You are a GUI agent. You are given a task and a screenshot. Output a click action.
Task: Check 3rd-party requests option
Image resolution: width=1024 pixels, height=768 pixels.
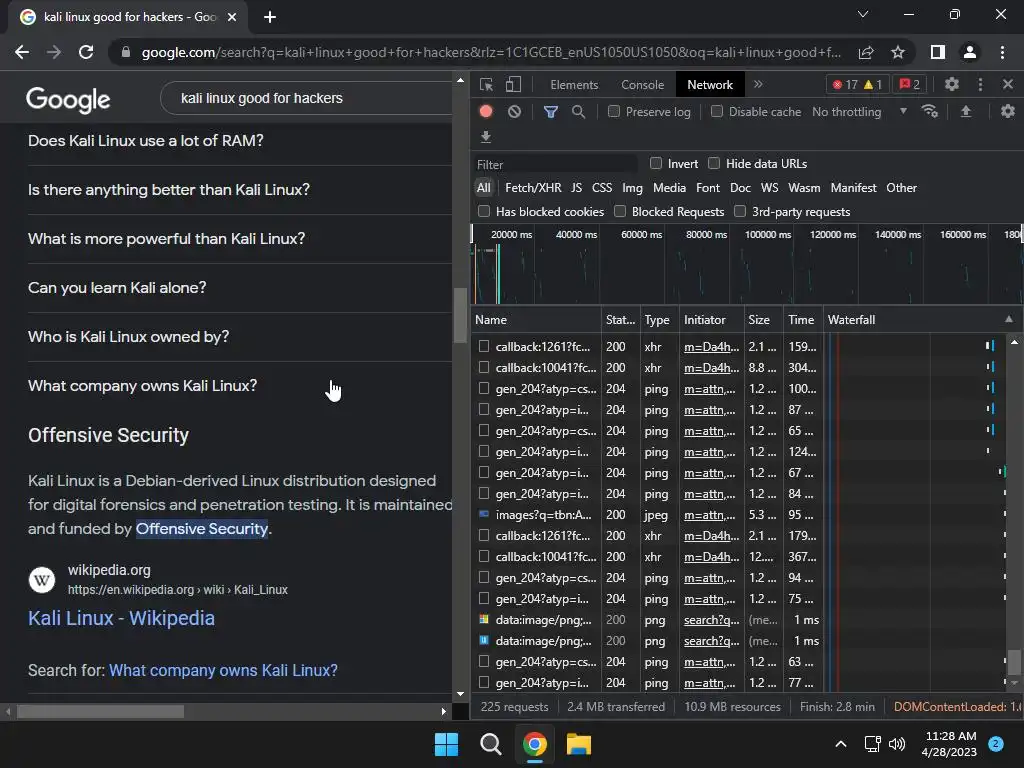coord(740,211)
